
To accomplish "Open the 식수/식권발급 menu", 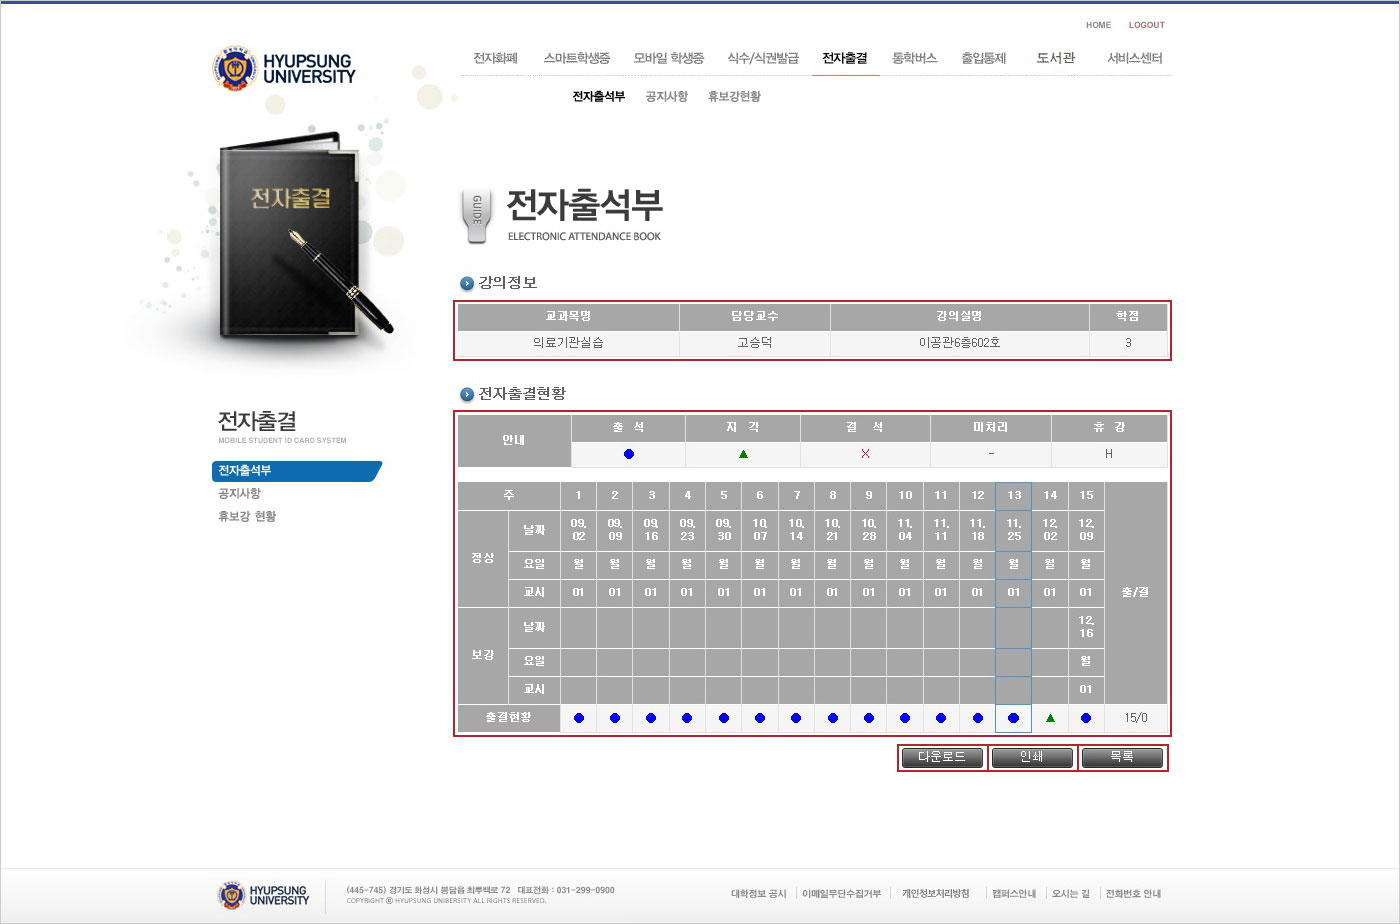I will click(x=763, y=58).
